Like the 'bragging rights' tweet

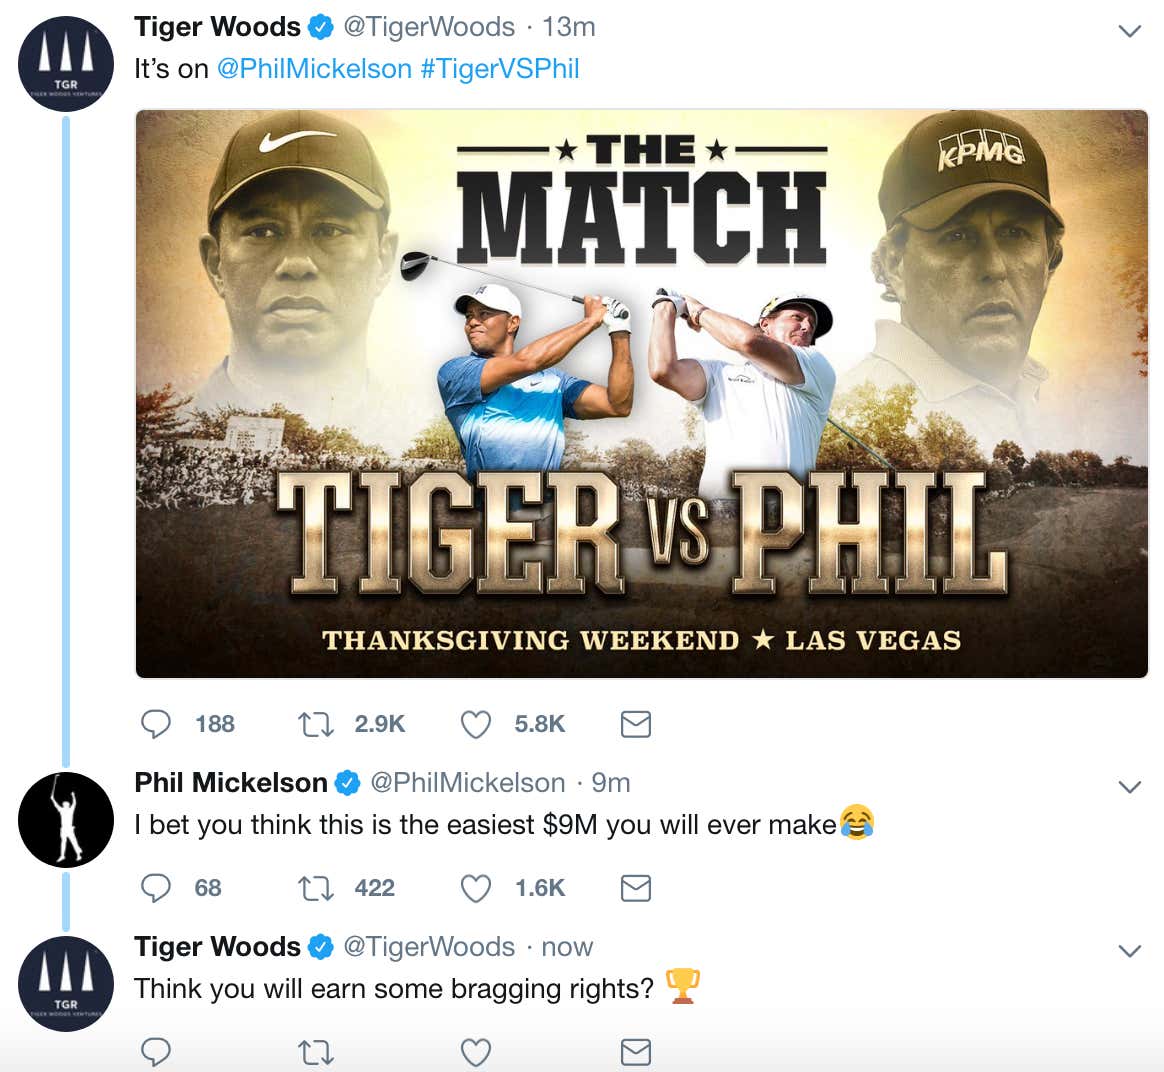(476, 1052)
